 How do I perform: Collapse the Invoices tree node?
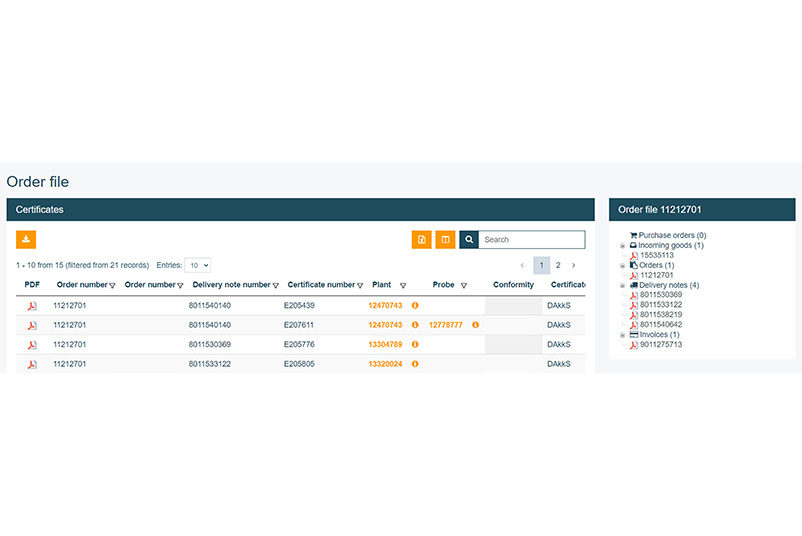click(623, 335)
